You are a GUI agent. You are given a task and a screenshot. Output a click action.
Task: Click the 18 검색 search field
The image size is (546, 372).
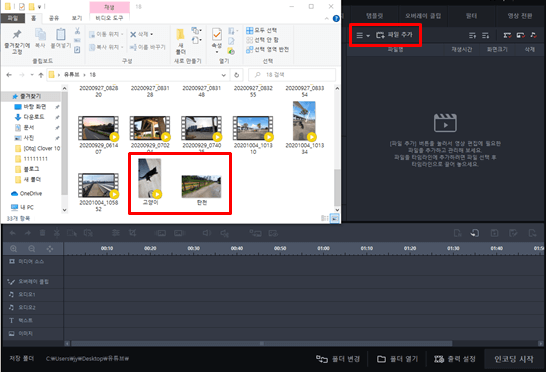point(292,75)
